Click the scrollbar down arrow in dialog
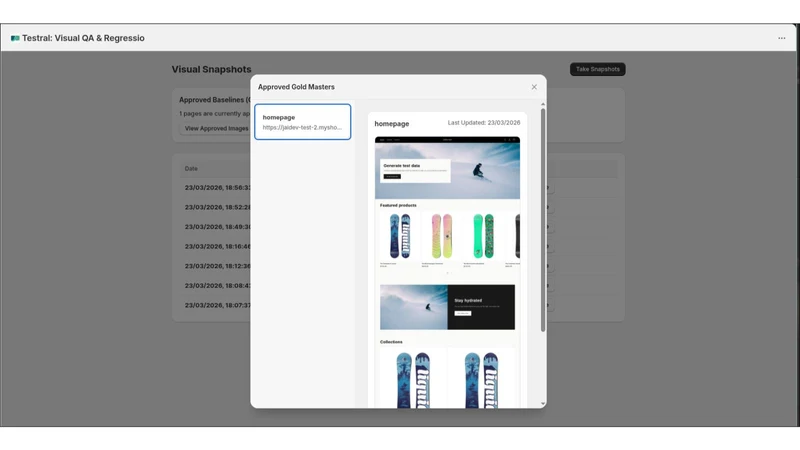Viewport: 800px width, 450px height. click(x=543, y=404)
